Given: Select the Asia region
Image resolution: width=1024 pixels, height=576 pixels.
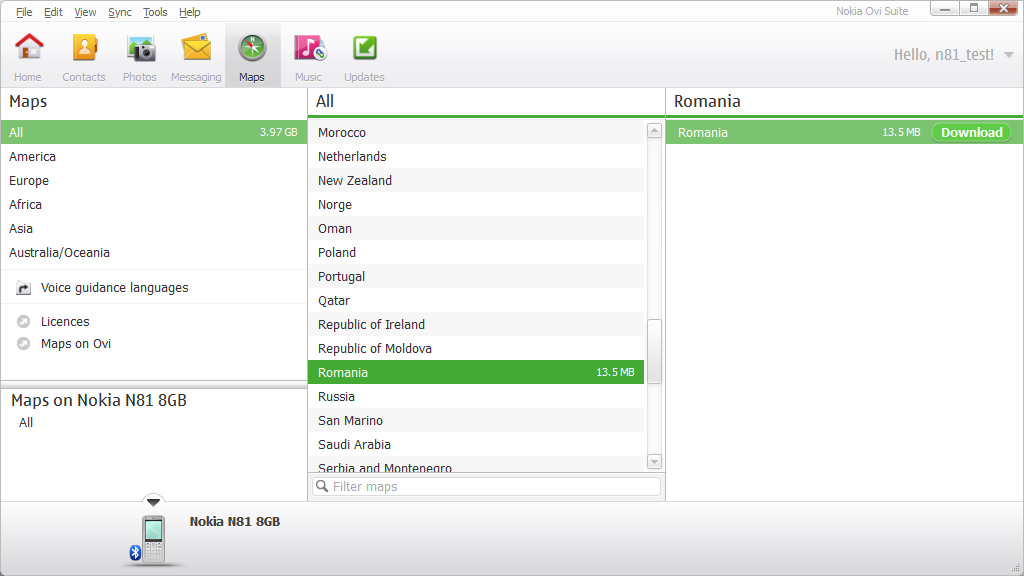Looking at the screenshot, I should click(154, 229).
